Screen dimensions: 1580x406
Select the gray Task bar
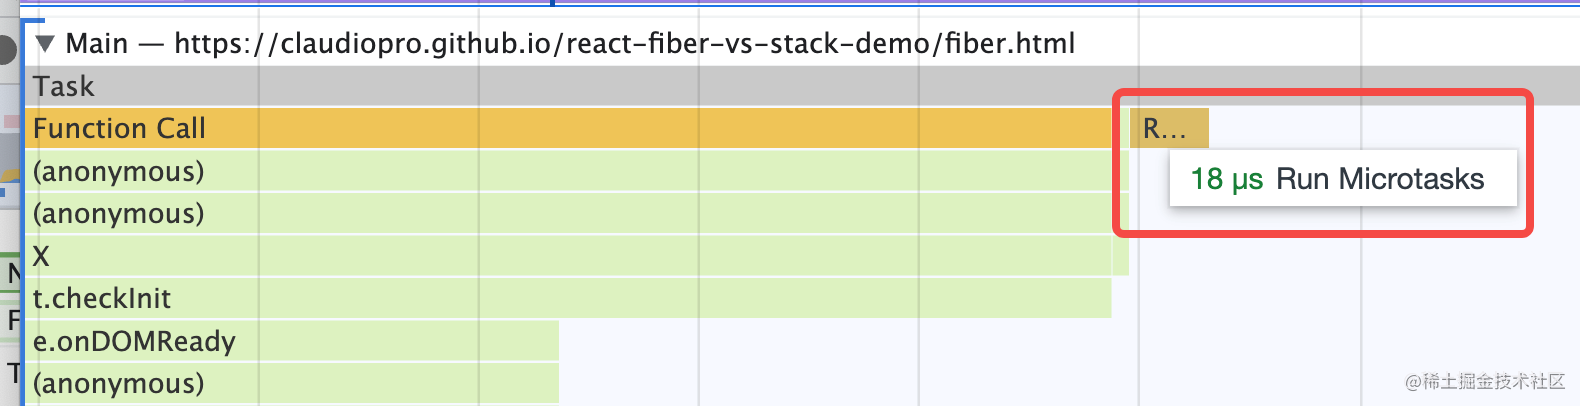(x=600, y=86)
